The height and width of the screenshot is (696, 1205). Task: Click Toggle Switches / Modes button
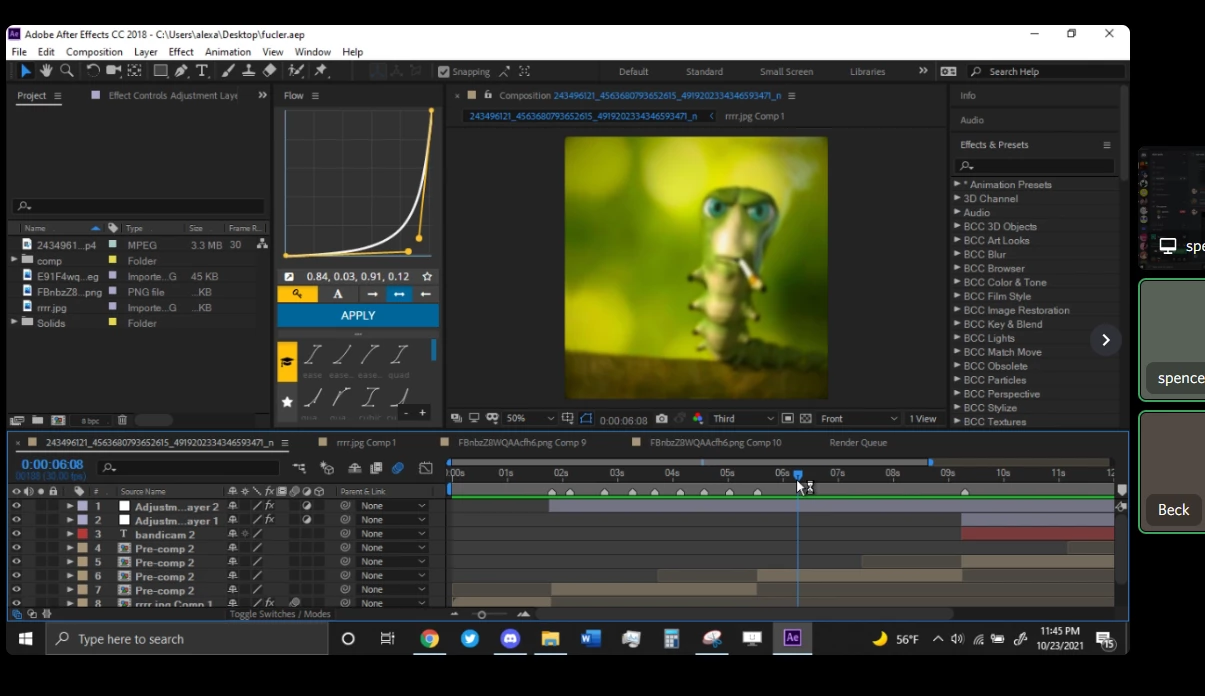pyautogui.click(x=280, y=614)
